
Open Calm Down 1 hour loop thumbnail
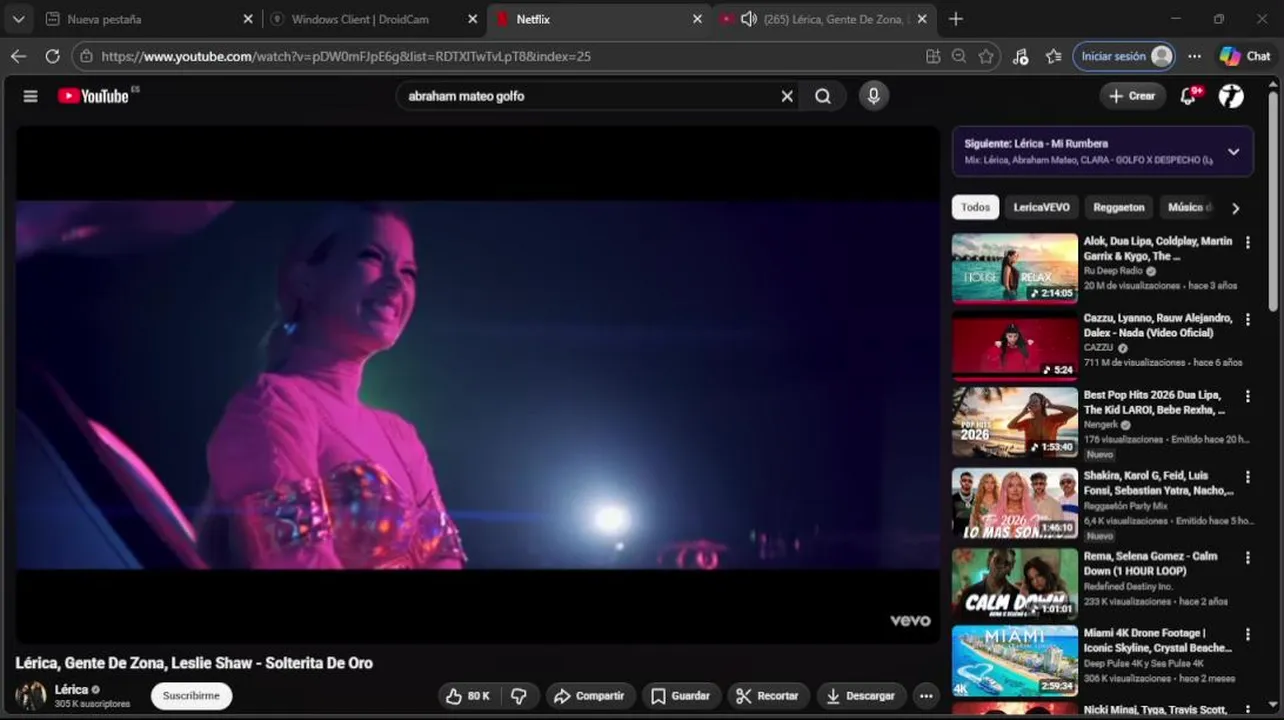click(x=1014, y=583)
